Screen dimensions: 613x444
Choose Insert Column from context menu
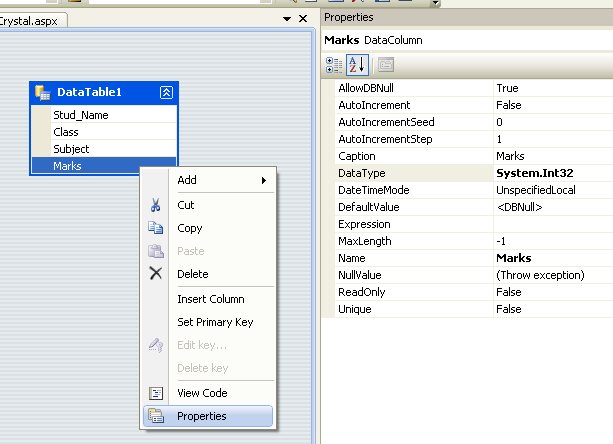pos(210,299)
